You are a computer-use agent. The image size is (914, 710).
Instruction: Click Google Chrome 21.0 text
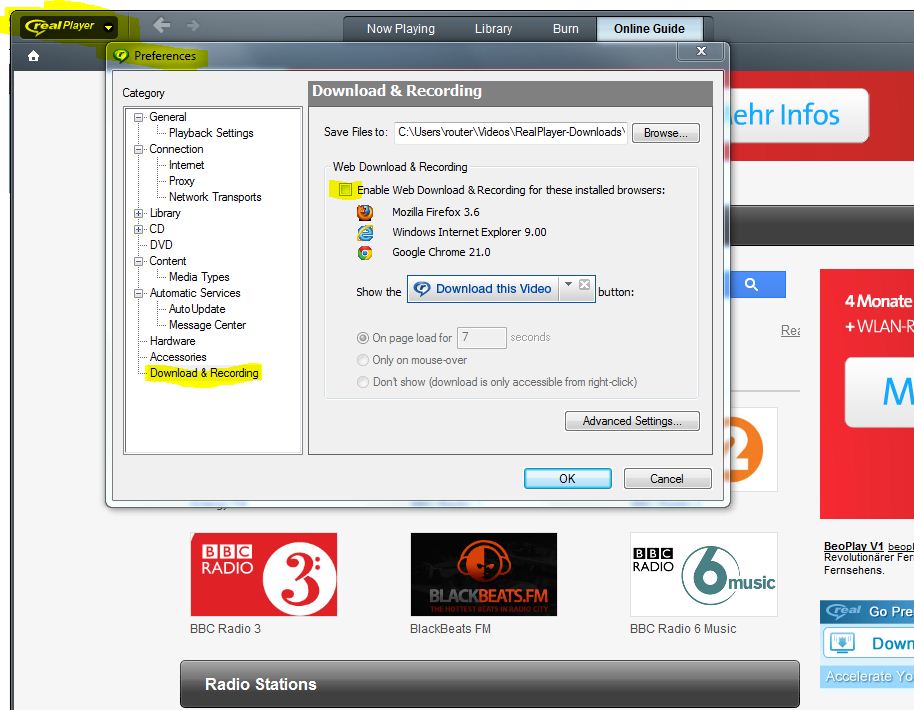(x=441, y=252)
